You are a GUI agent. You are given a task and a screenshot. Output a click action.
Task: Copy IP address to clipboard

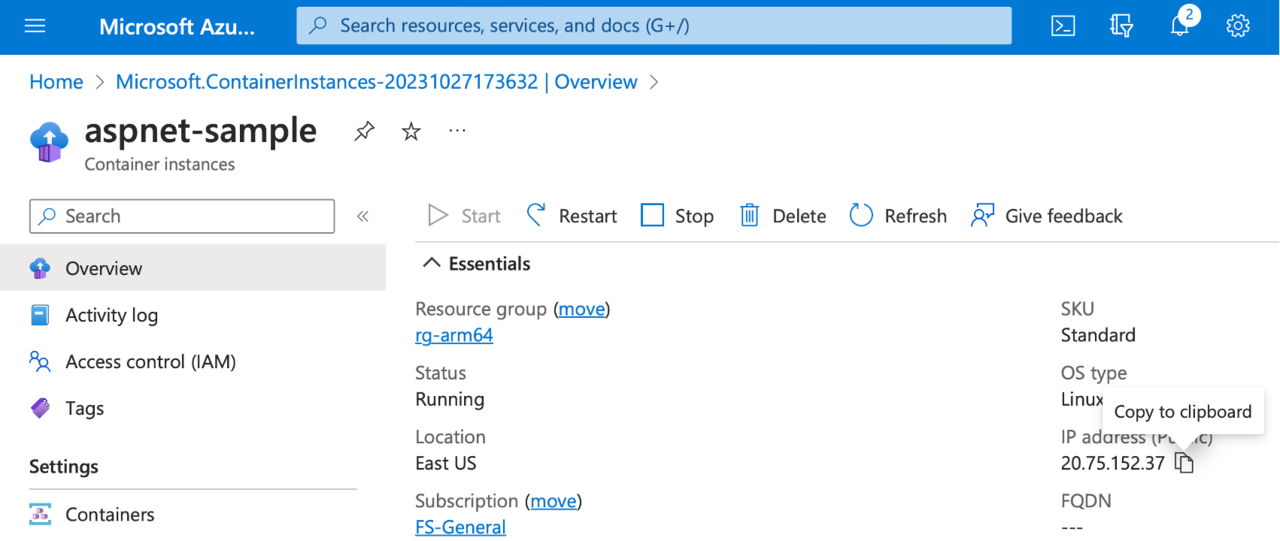point(1184,463)
